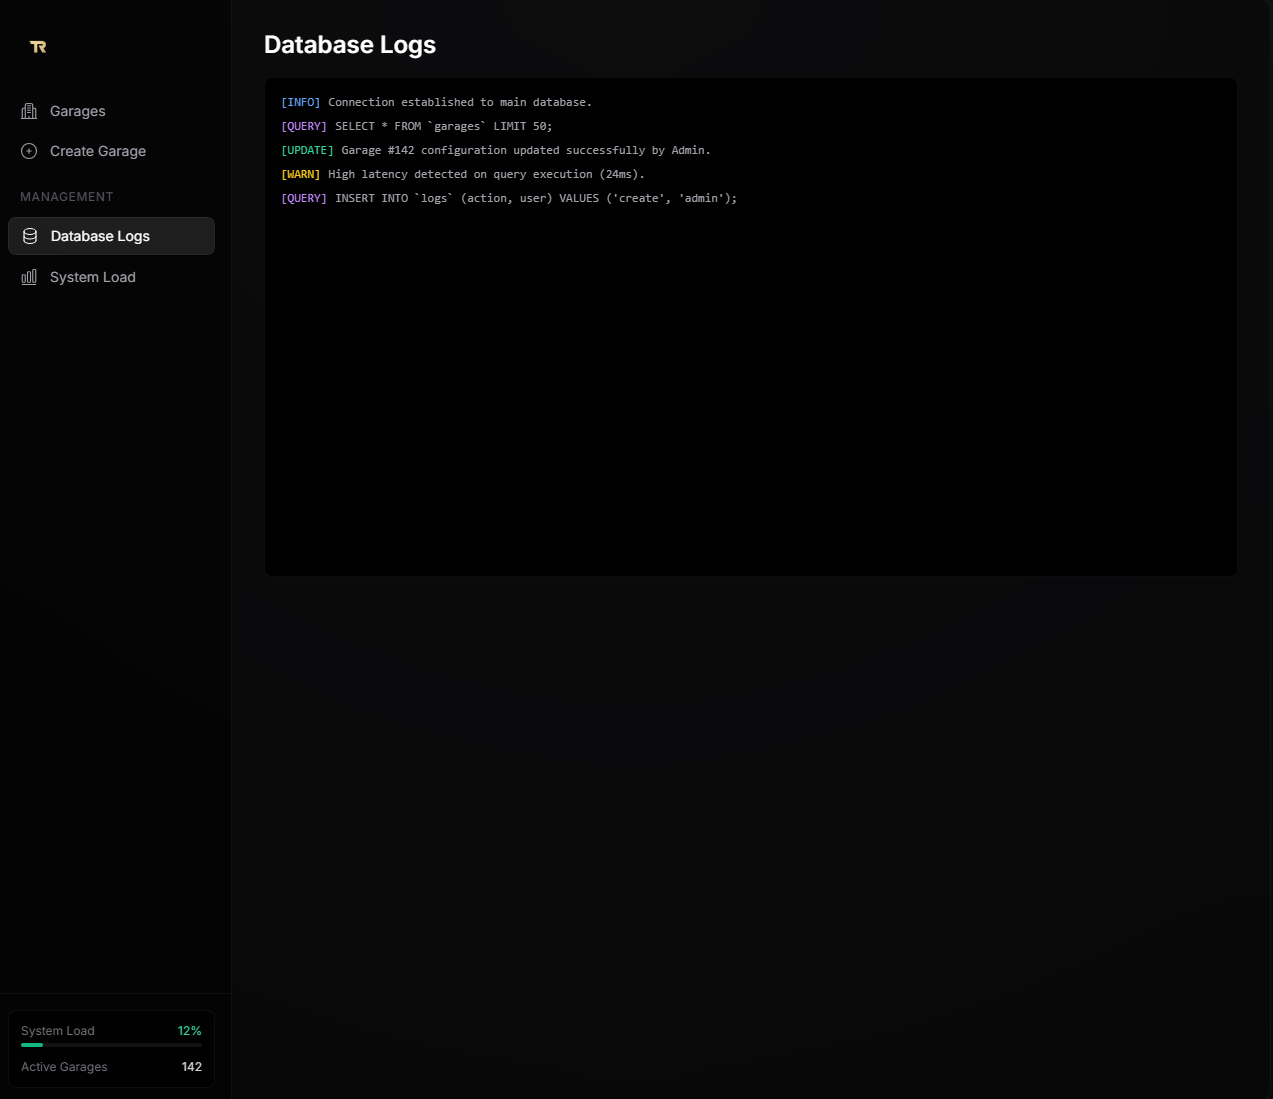1273x1099 pixels.
Task: Click the Create Garage plus icon
Action: pyautogui.click(x=29, y=151)
